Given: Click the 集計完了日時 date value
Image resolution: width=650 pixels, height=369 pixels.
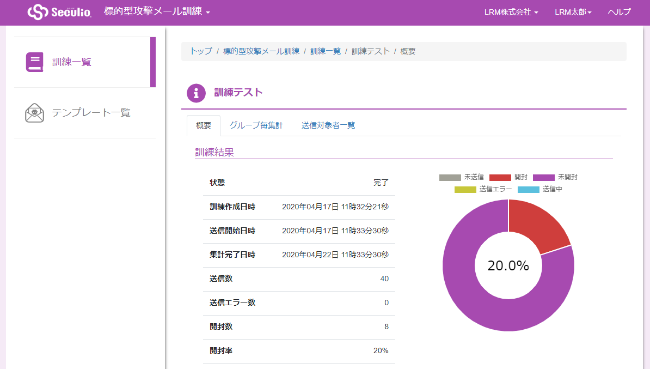Looking at the screenshot, I should [335, 255].
